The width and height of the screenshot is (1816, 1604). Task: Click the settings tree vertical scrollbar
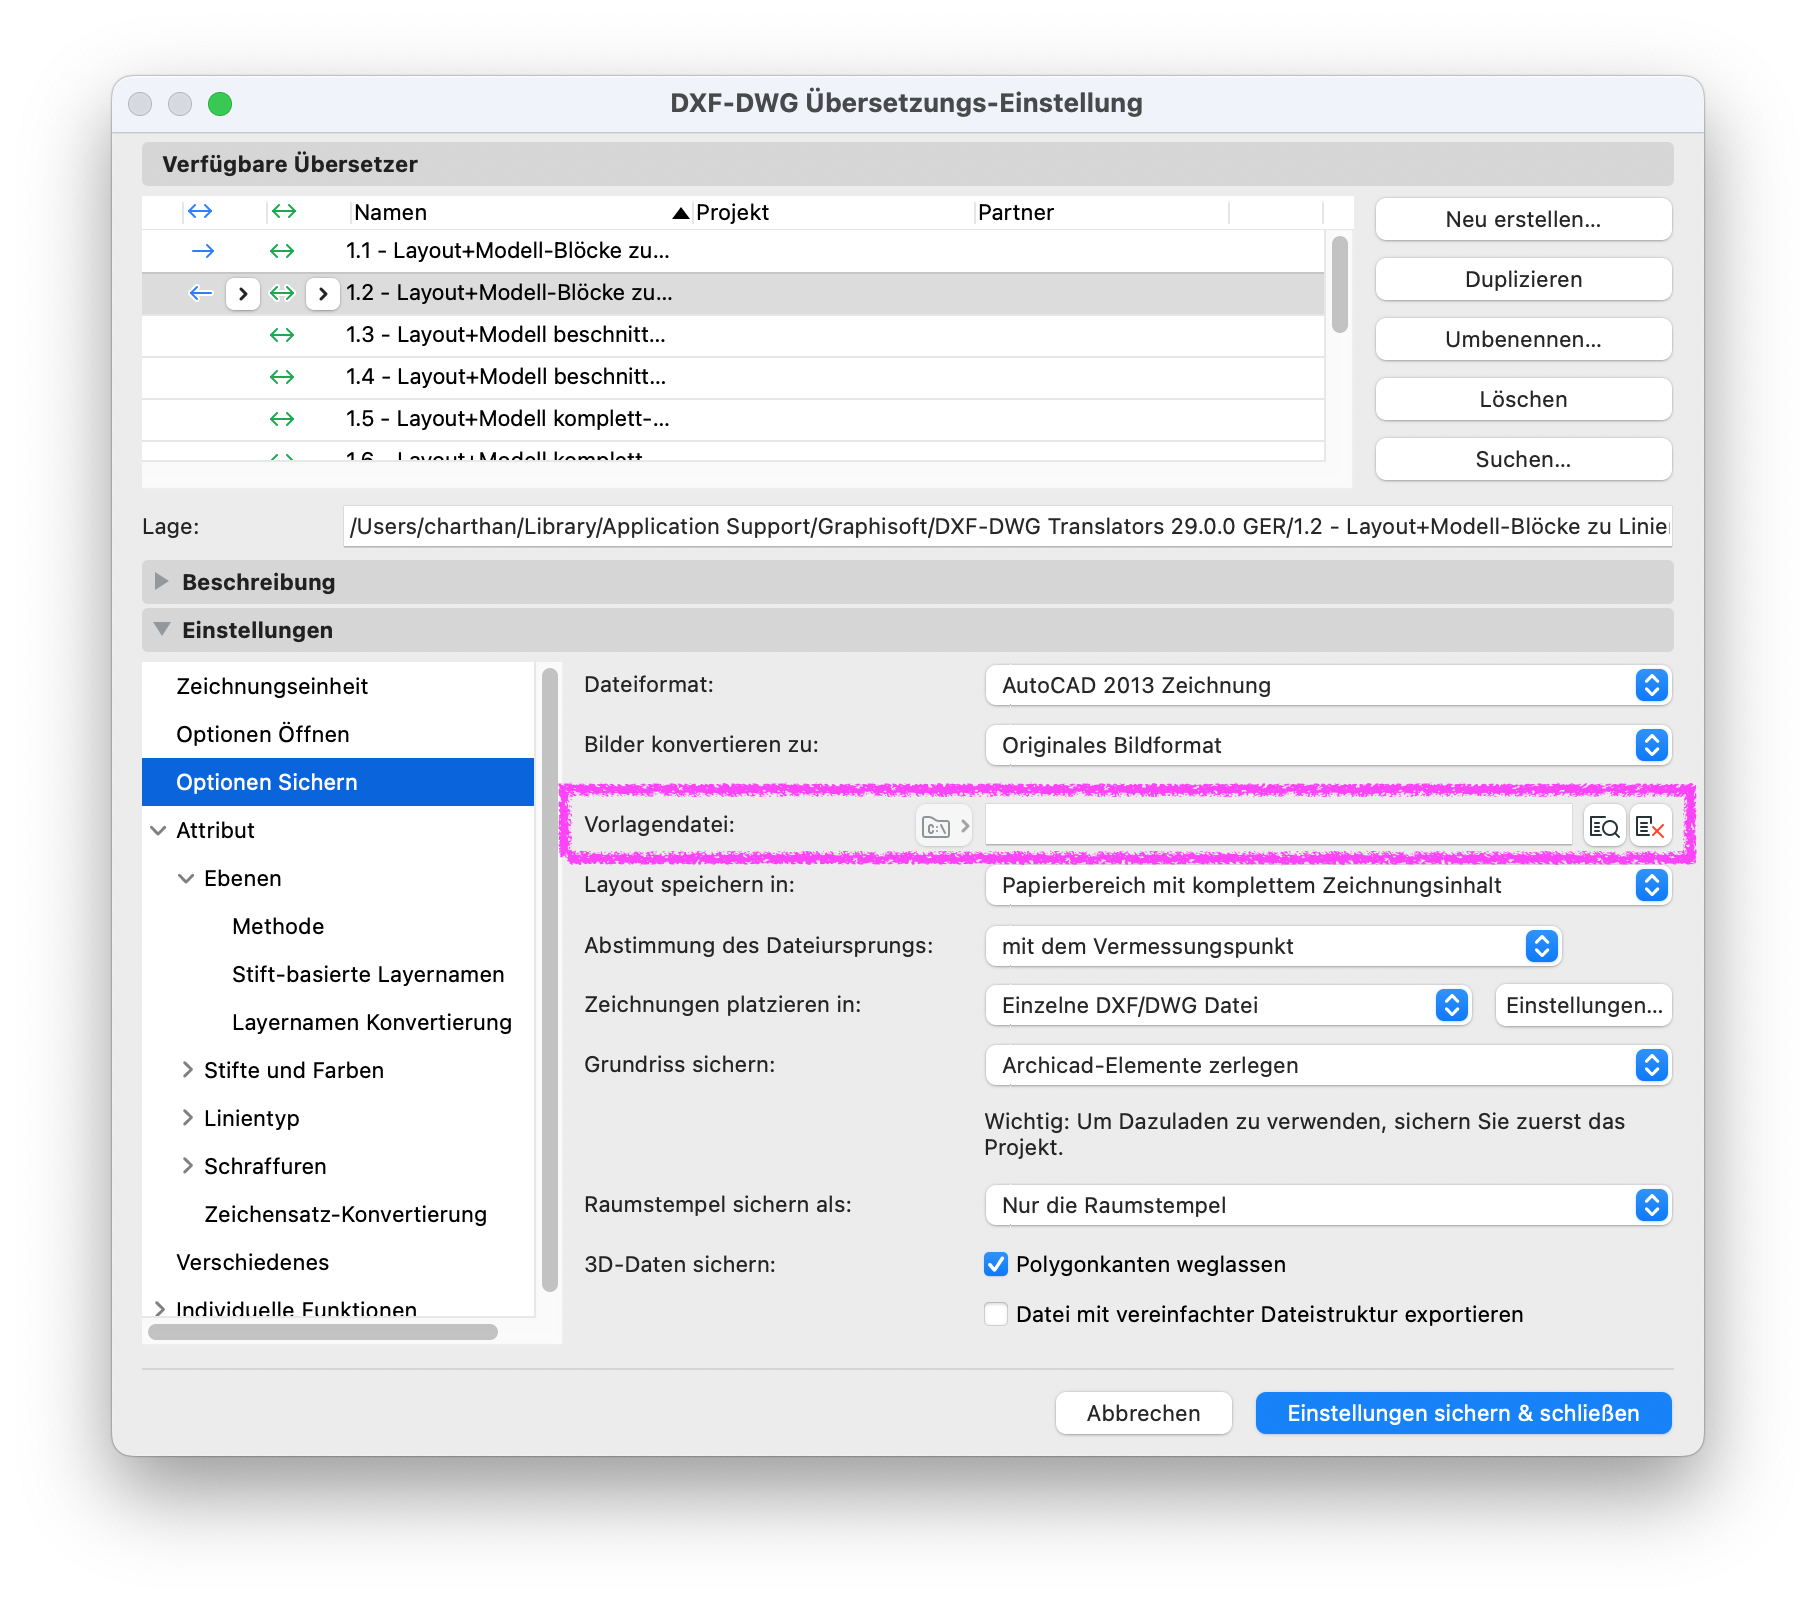[549, 980]
